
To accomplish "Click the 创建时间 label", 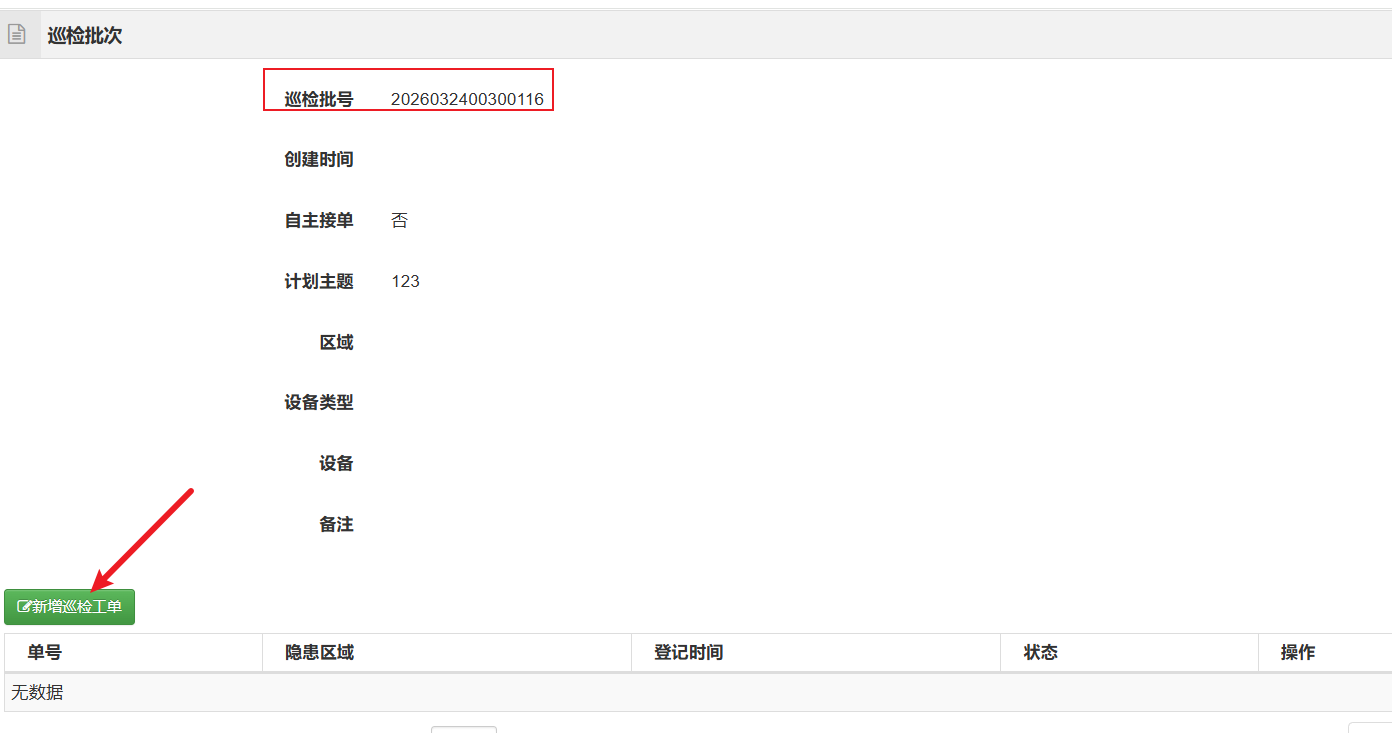I will [319, 160].
